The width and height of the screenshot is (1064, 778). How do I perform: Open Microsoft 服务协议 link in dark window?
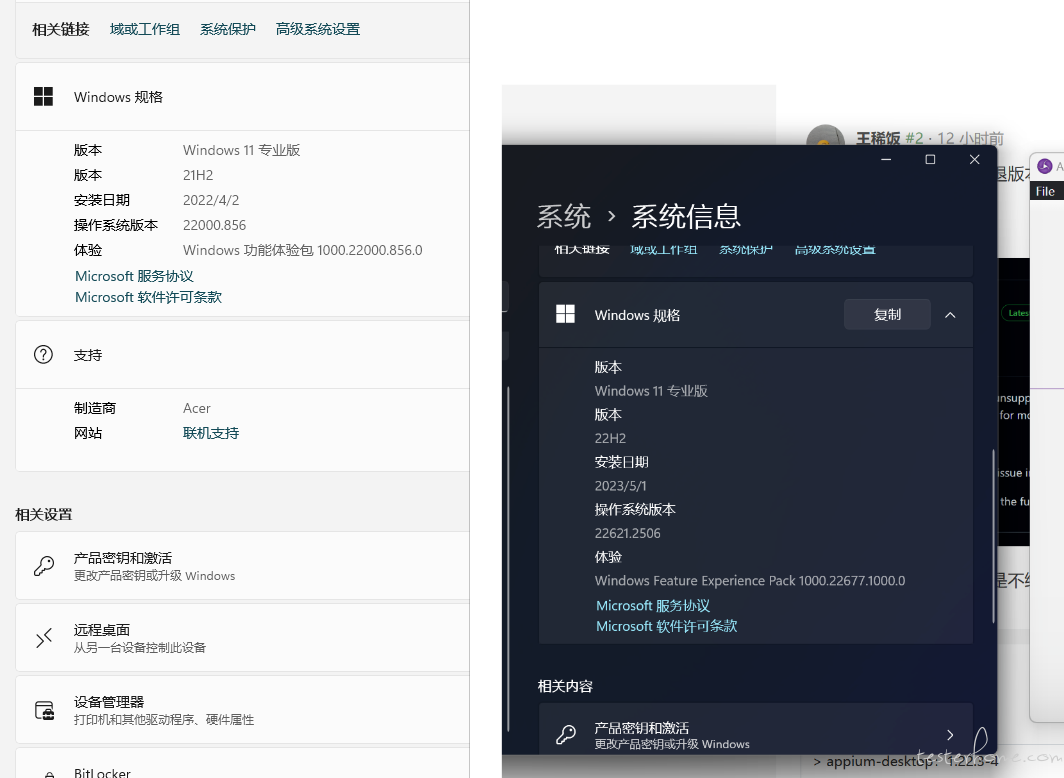[653, 605]
